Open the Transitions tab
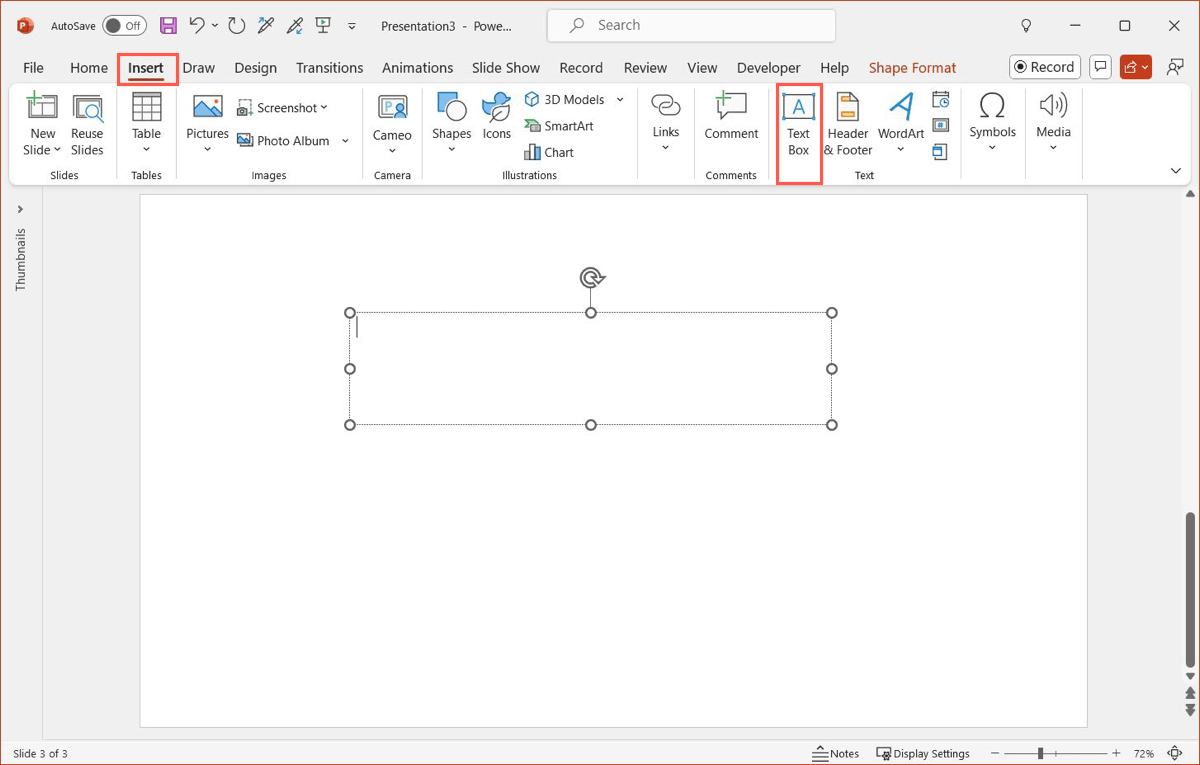Viewport: 1200px width, 765px height. pyautogui.click(x=330, y=68)
